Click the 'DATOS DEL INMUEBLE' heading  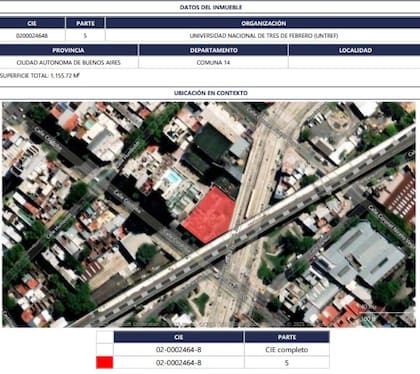point(211,7)
